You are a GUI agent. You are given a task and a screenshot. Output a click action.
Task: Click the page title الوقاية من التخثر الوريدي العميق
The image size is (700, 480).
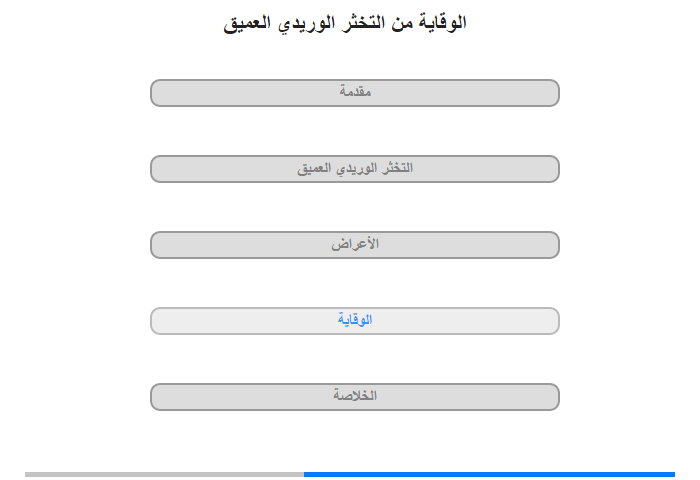pos(345,23)
